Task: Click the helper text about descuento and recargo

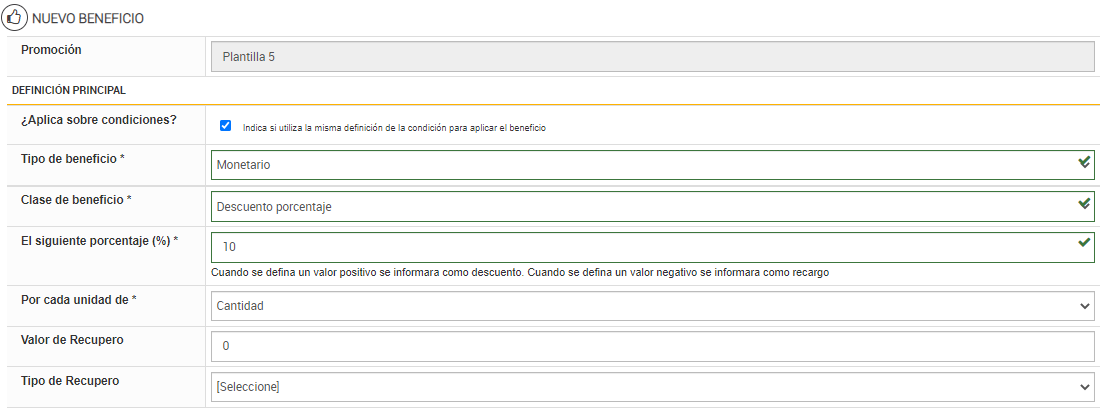Action: point(520,272)
